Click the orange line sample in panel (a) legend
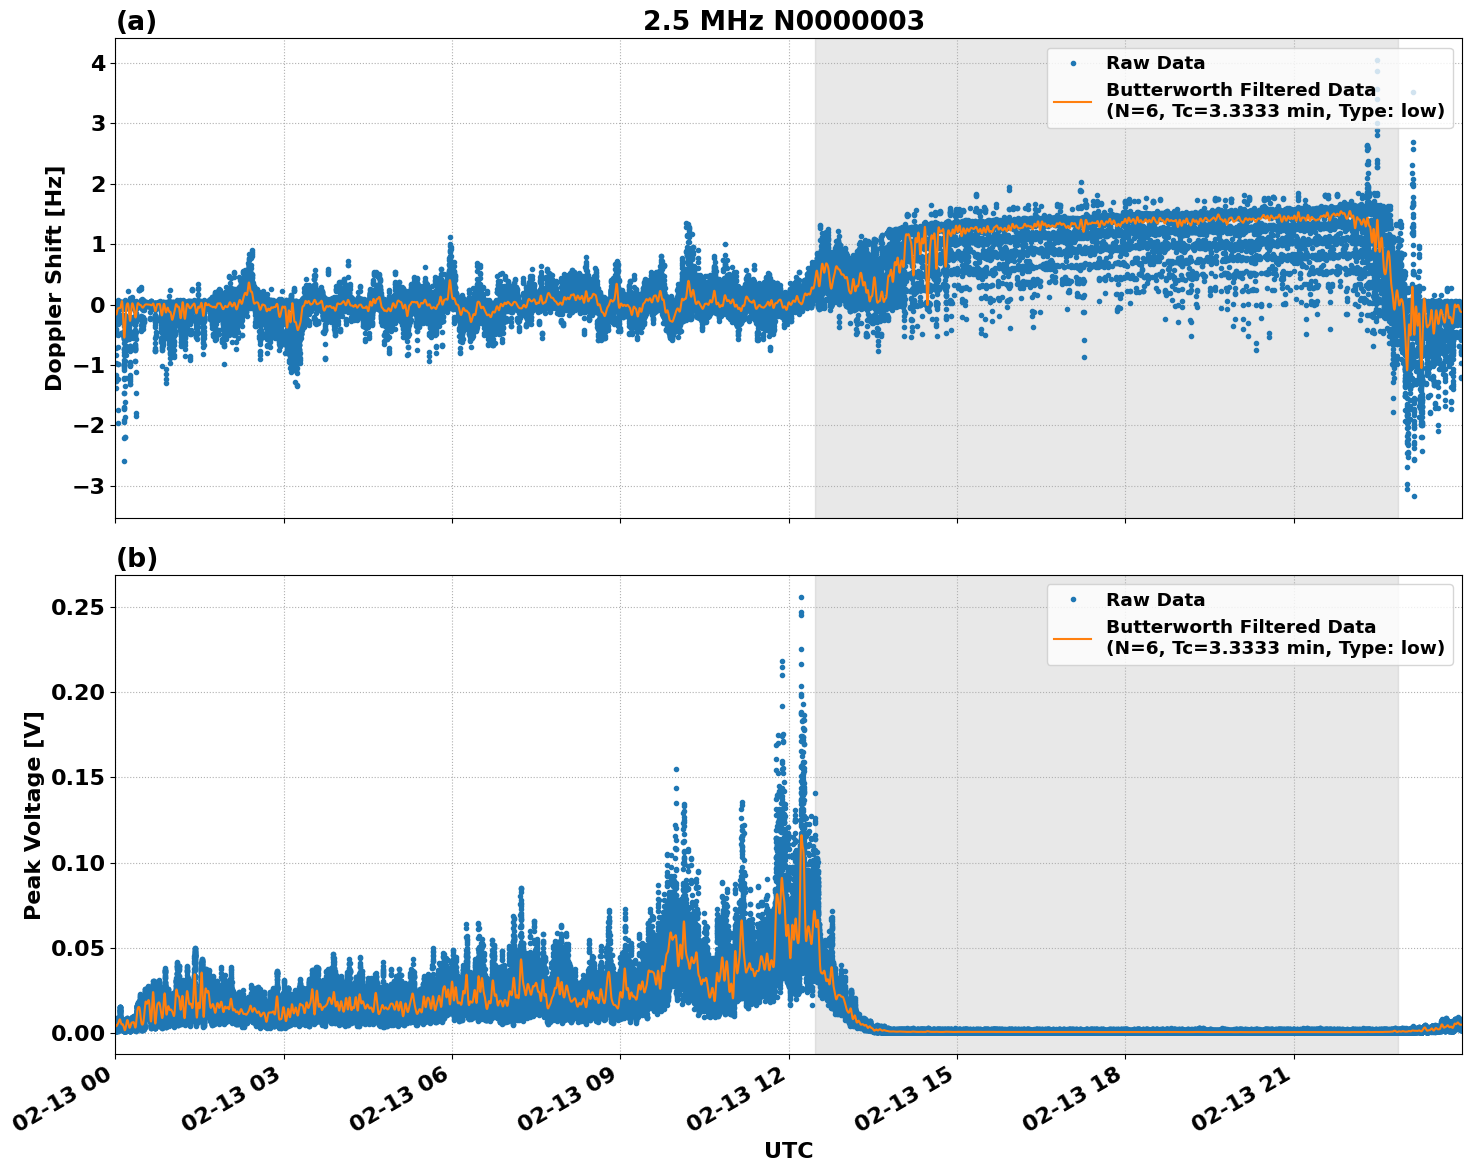1472x1172 pixels. [x=1074, y=103]
